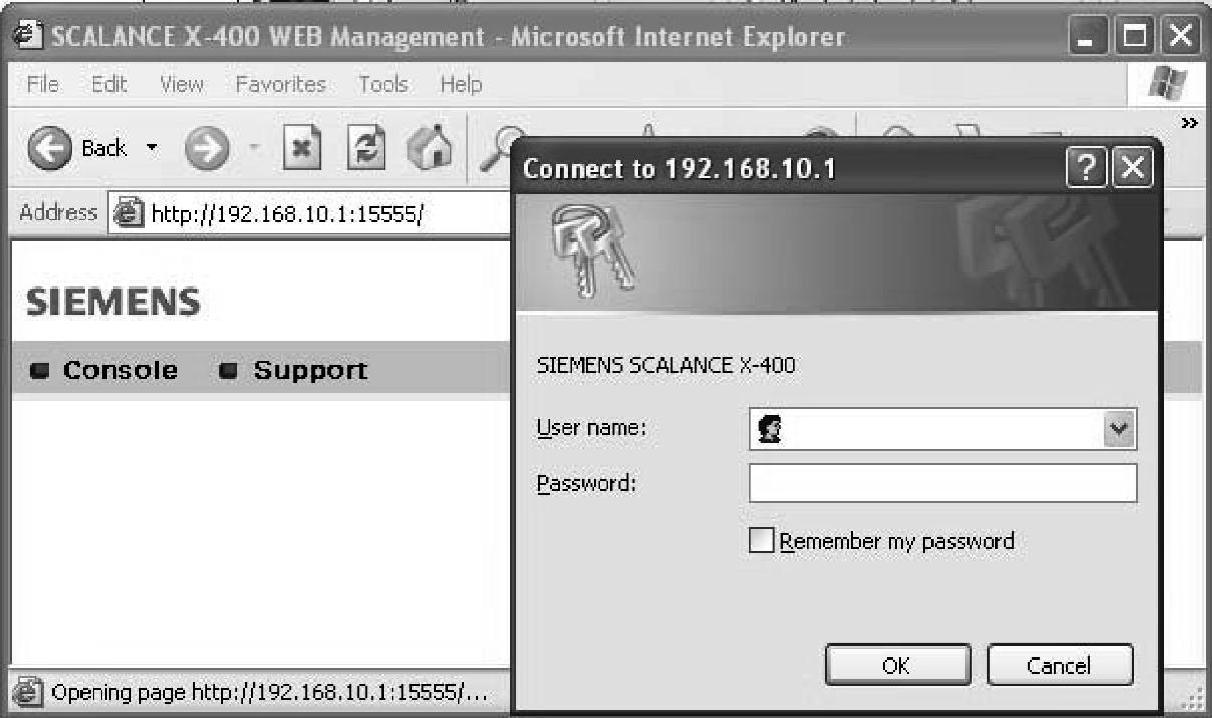Go to the Home page
The width and height of the screenshot is (1212, 718).
(x=430, y=149)
